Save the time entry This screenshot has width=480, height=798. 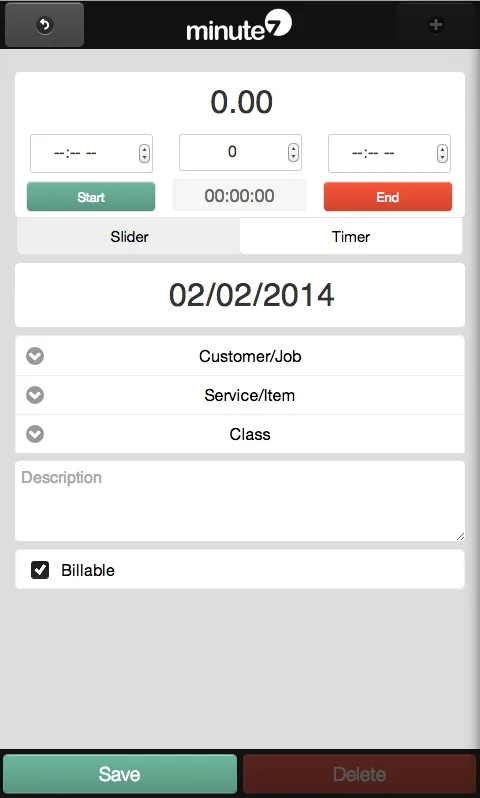tap(120, 774)
